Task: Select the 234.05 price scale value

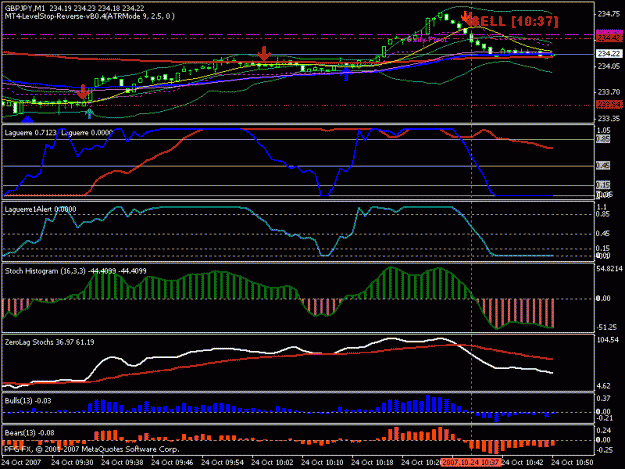Action: tap(609, 67)
